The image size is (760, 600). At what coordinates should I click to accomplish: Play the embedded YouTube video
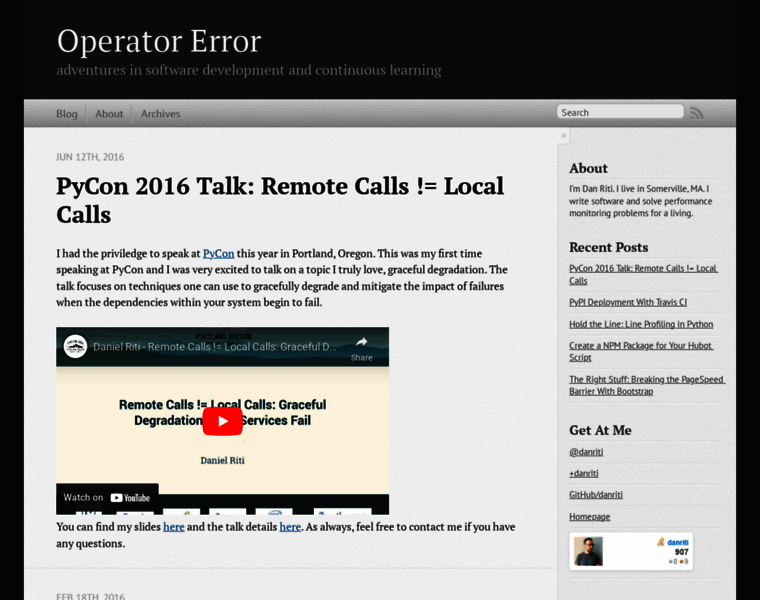click(x=222, y=421)
